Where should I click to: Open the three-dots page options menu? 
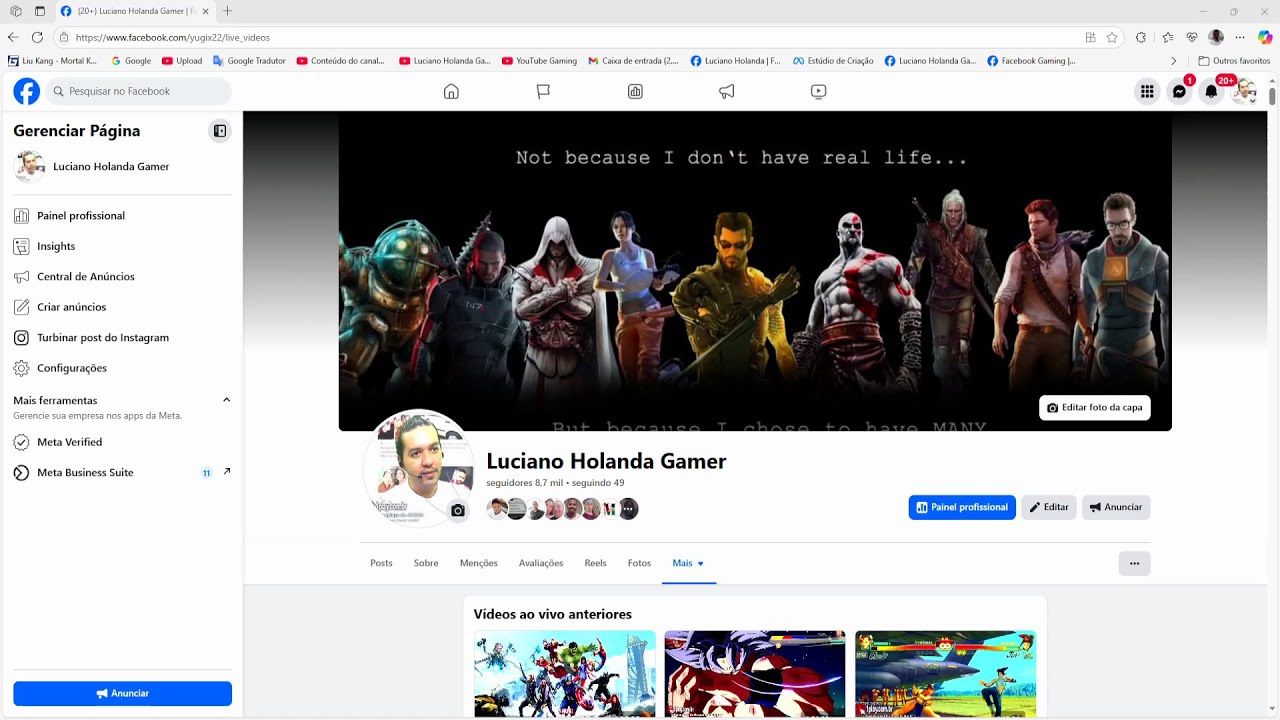click(1134, 563)
